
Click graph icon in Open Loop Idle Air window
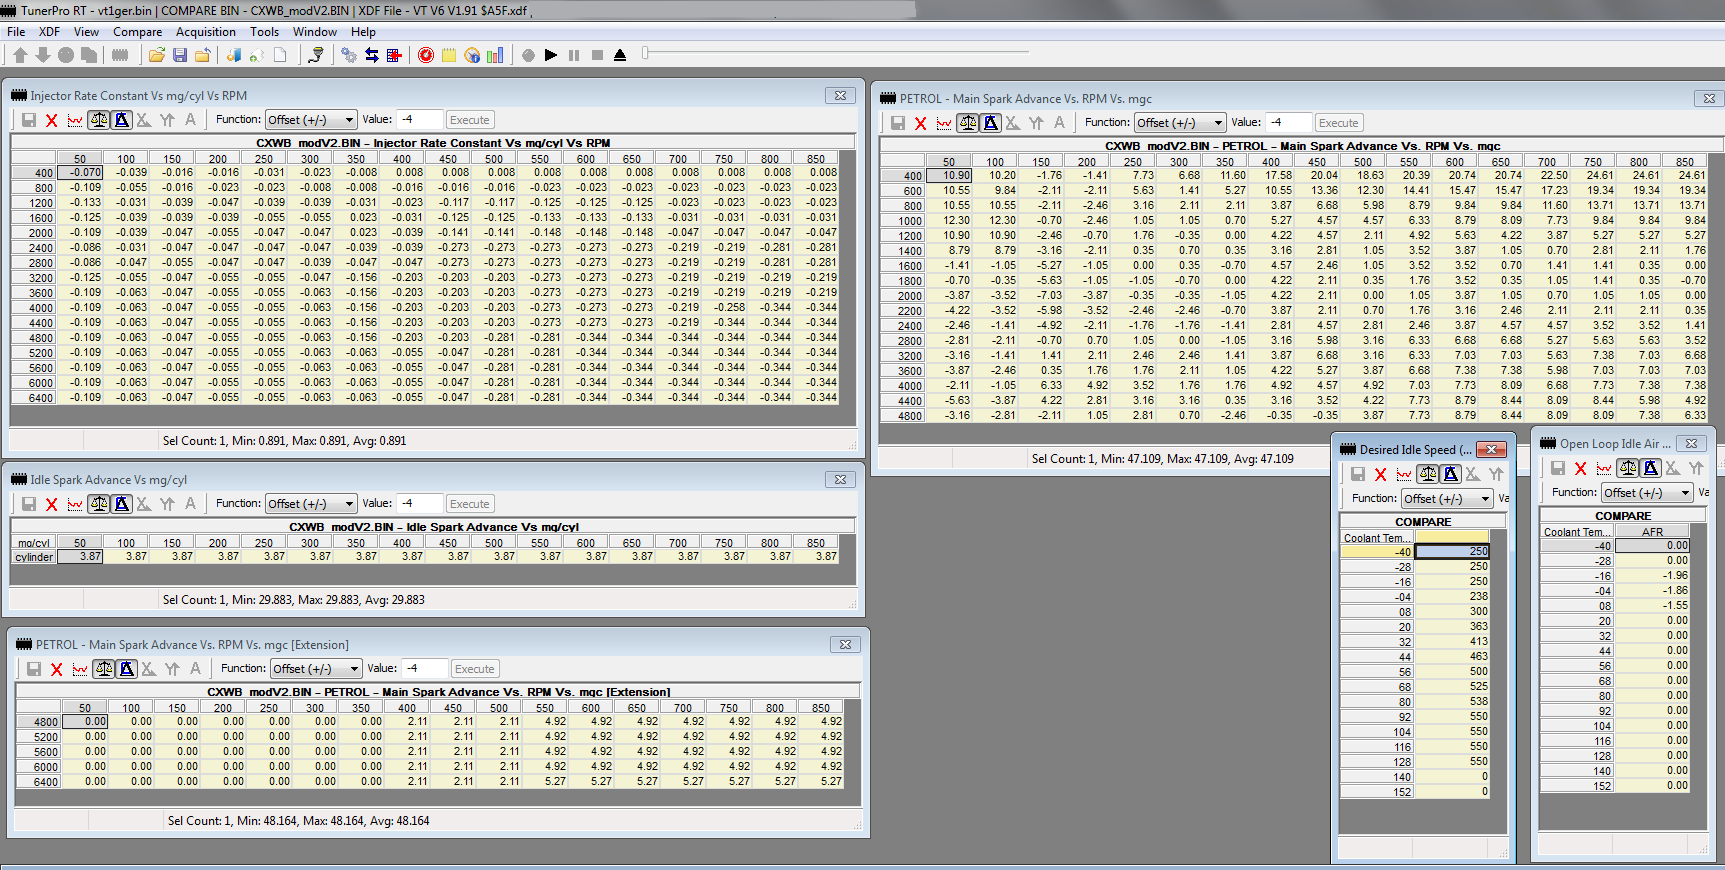(x=1604, y=468)
